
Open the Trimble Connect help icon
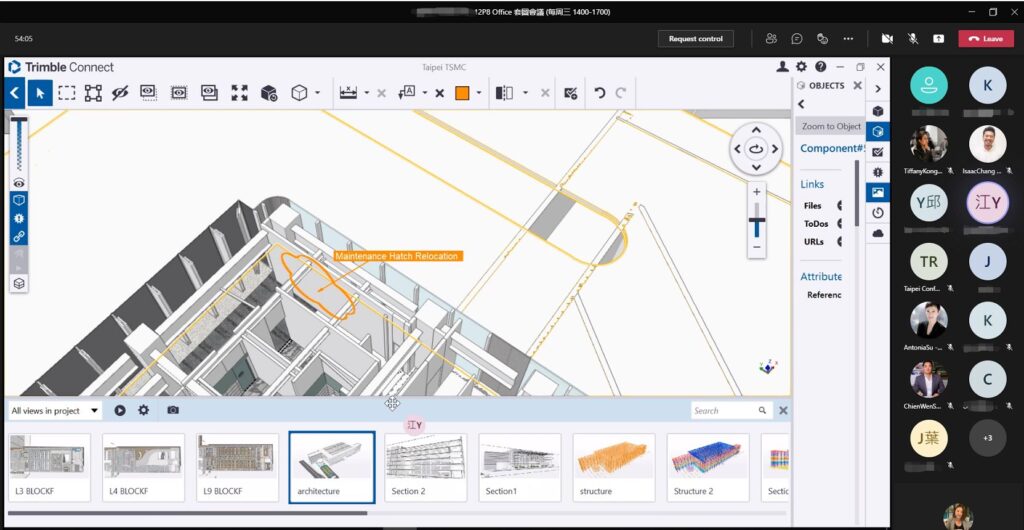coord(820,67)
